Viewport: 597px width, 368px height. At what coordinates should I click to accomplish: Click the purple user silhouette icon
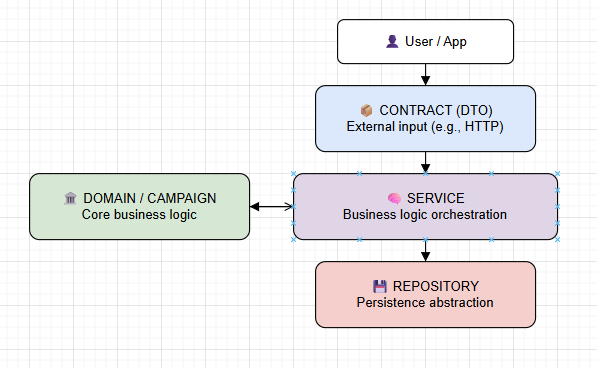[392, 41]
